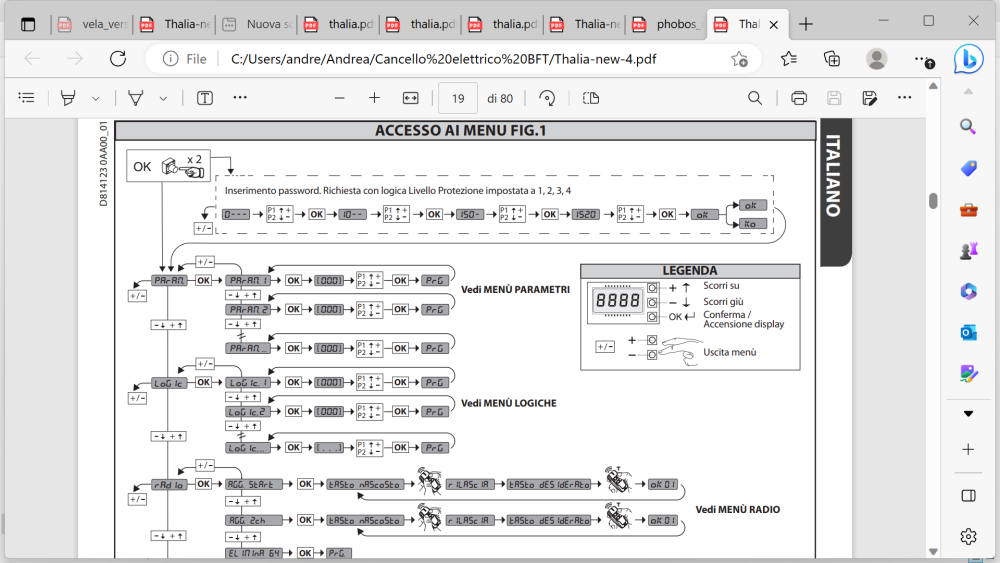This screenshot has width=1000, height=563.
Task: Select the Draw pen tool
Action: pyautogui.click(x=135, y=98)
